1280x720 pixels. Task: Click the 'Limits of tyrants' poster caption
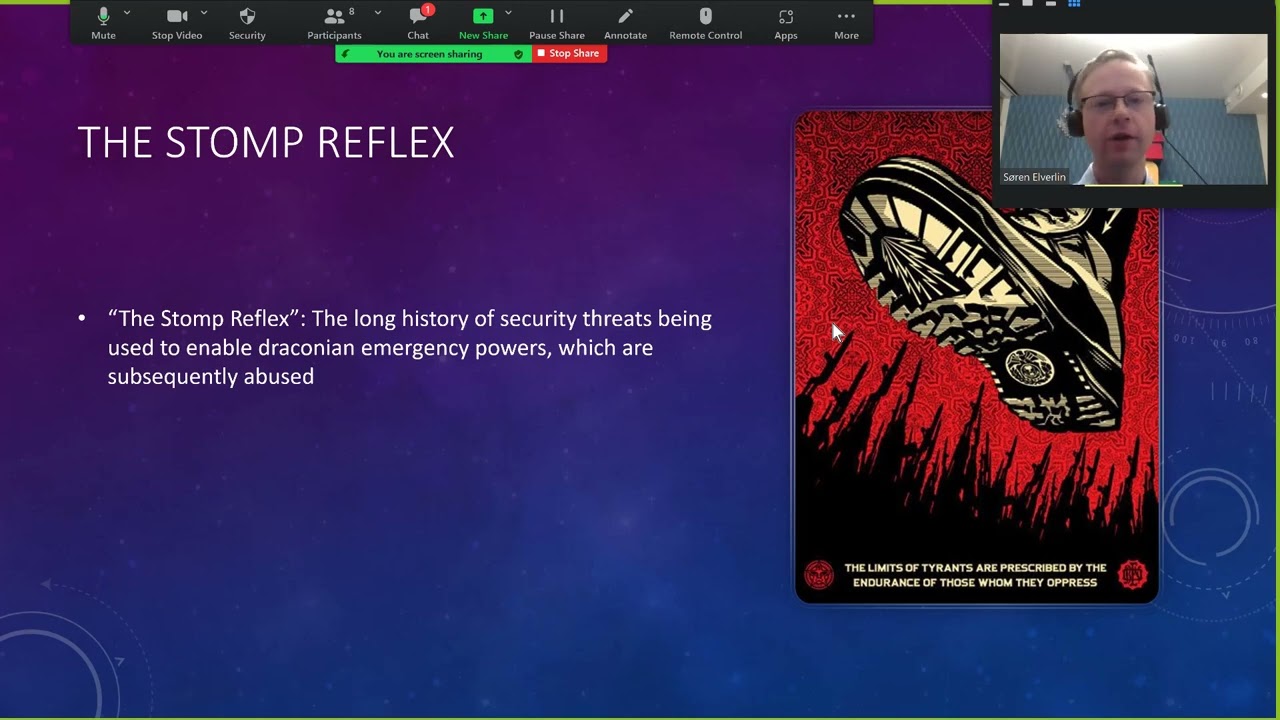tap(975, 575)
